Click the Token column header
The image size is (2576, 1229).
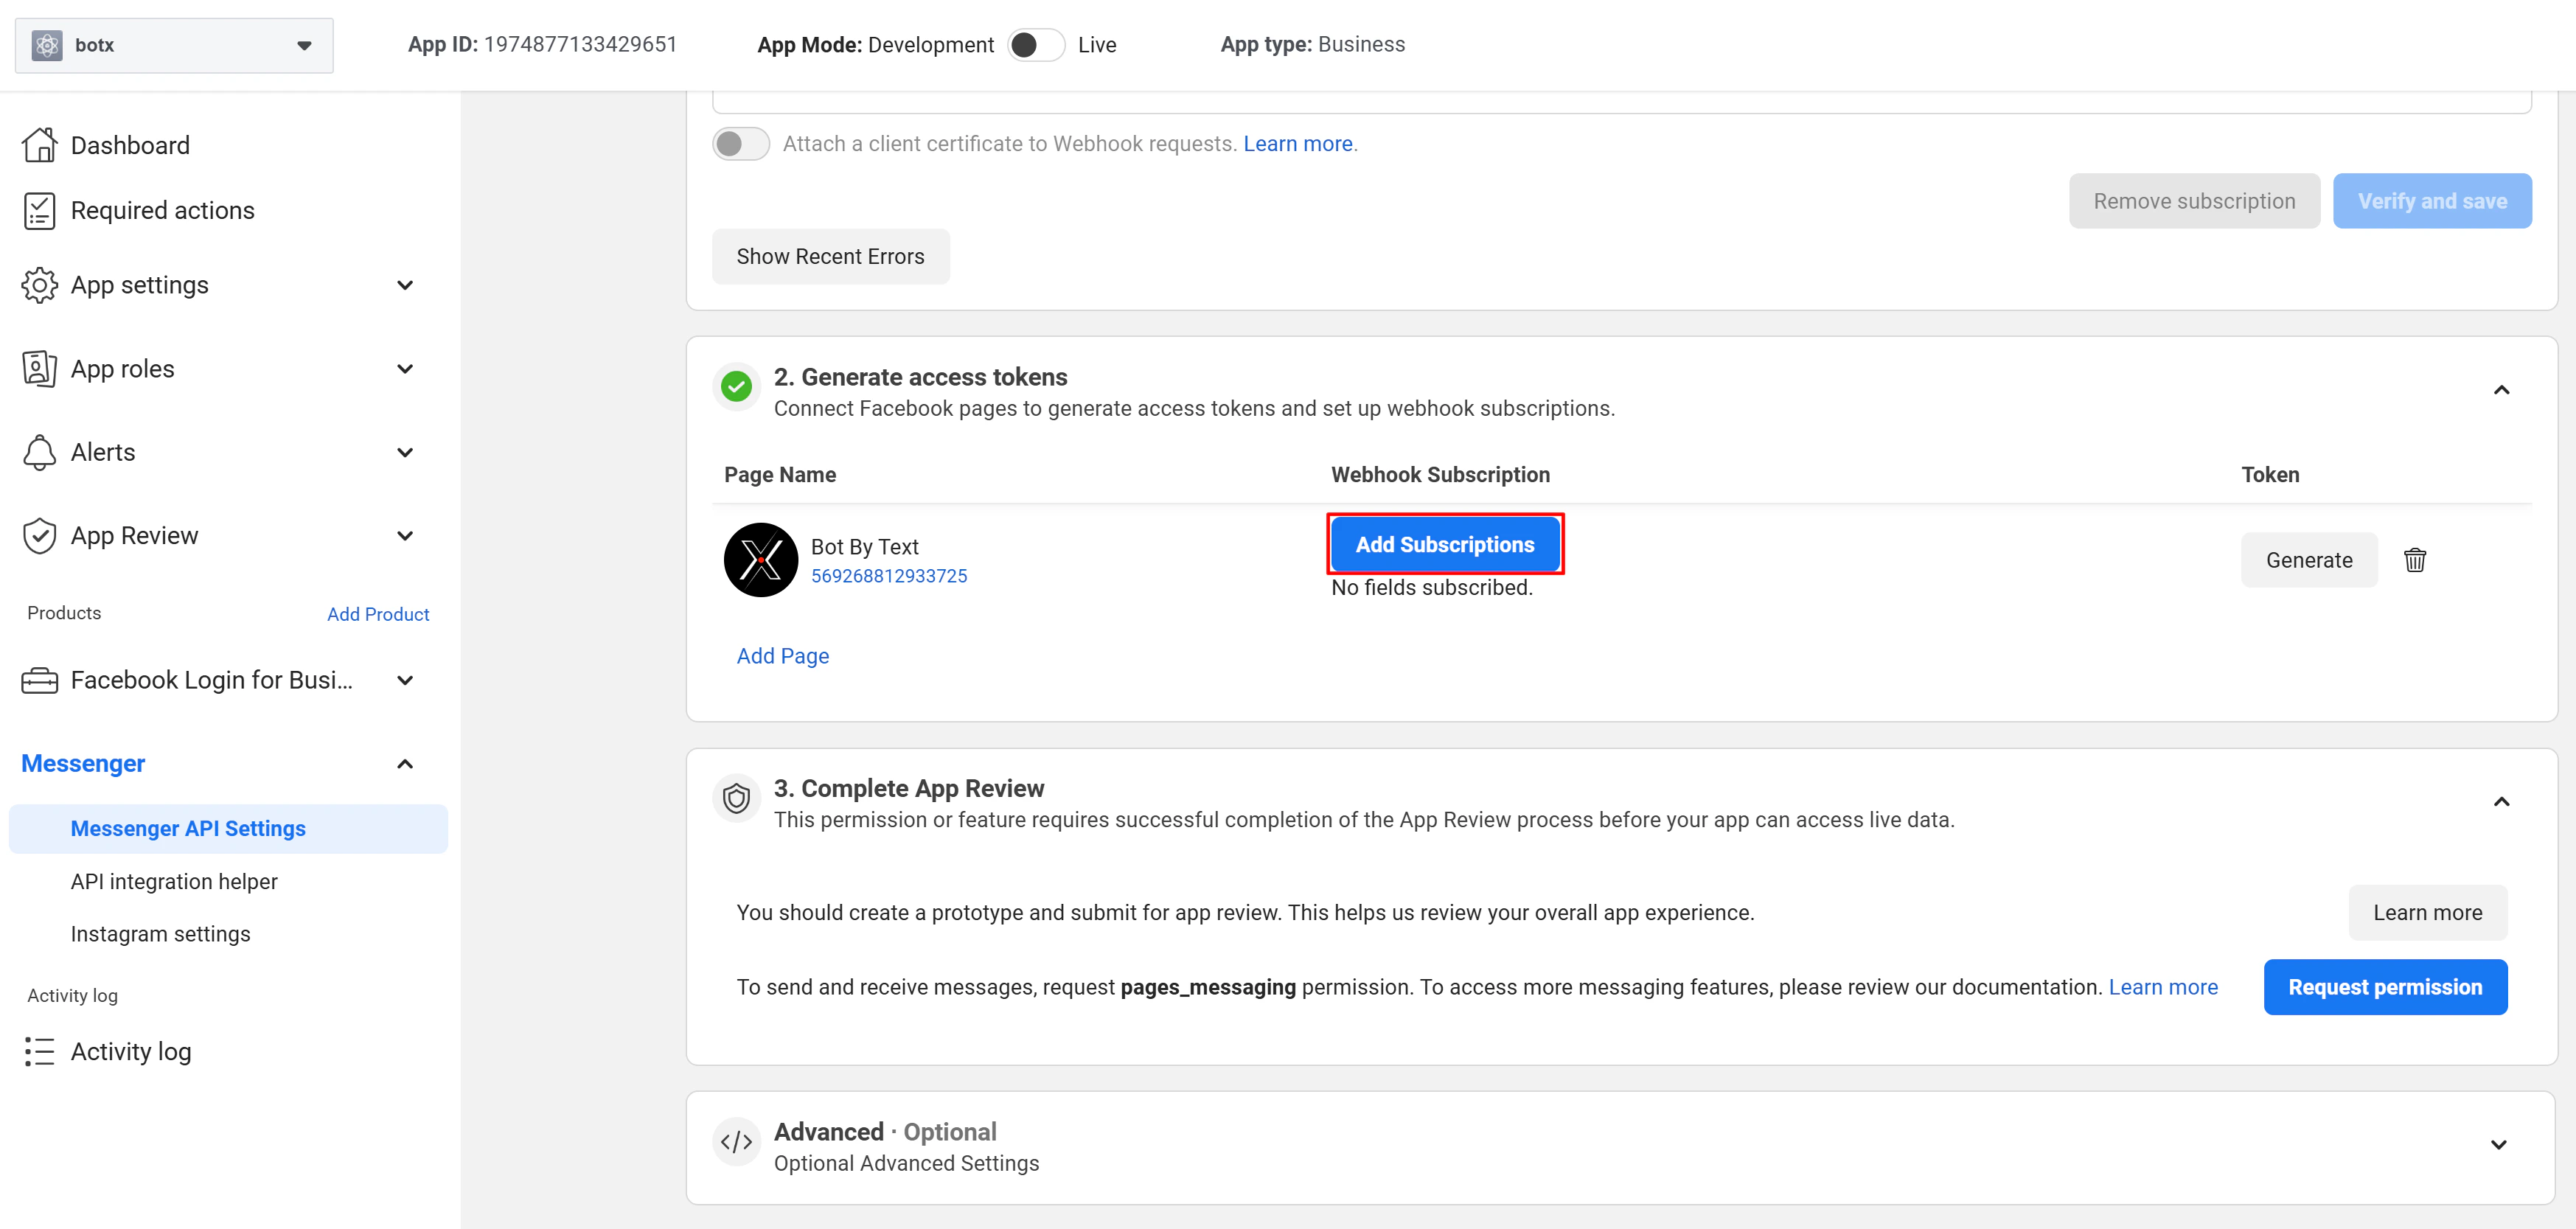[2270, 475]
